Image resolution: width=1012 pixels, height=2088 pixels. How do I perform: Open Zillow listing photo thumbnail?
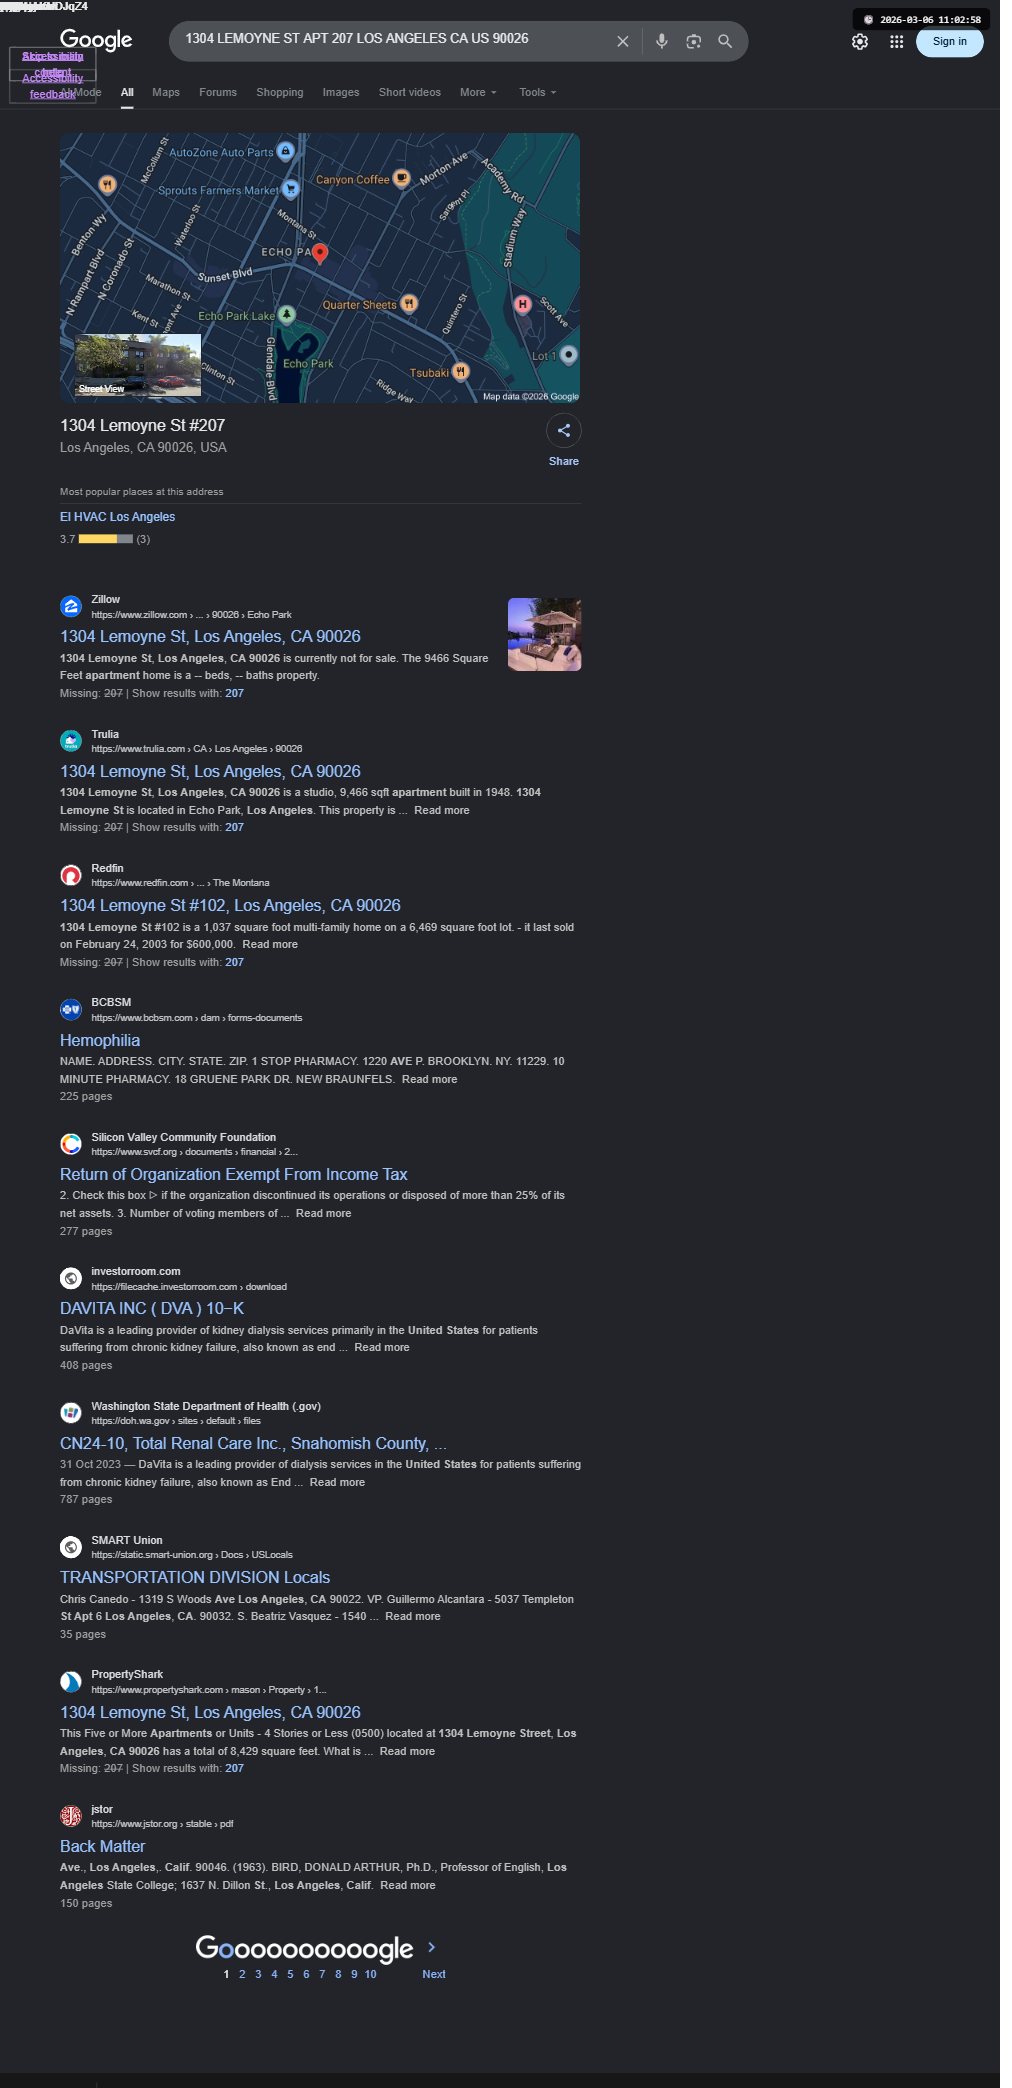(x=544, y=634)
